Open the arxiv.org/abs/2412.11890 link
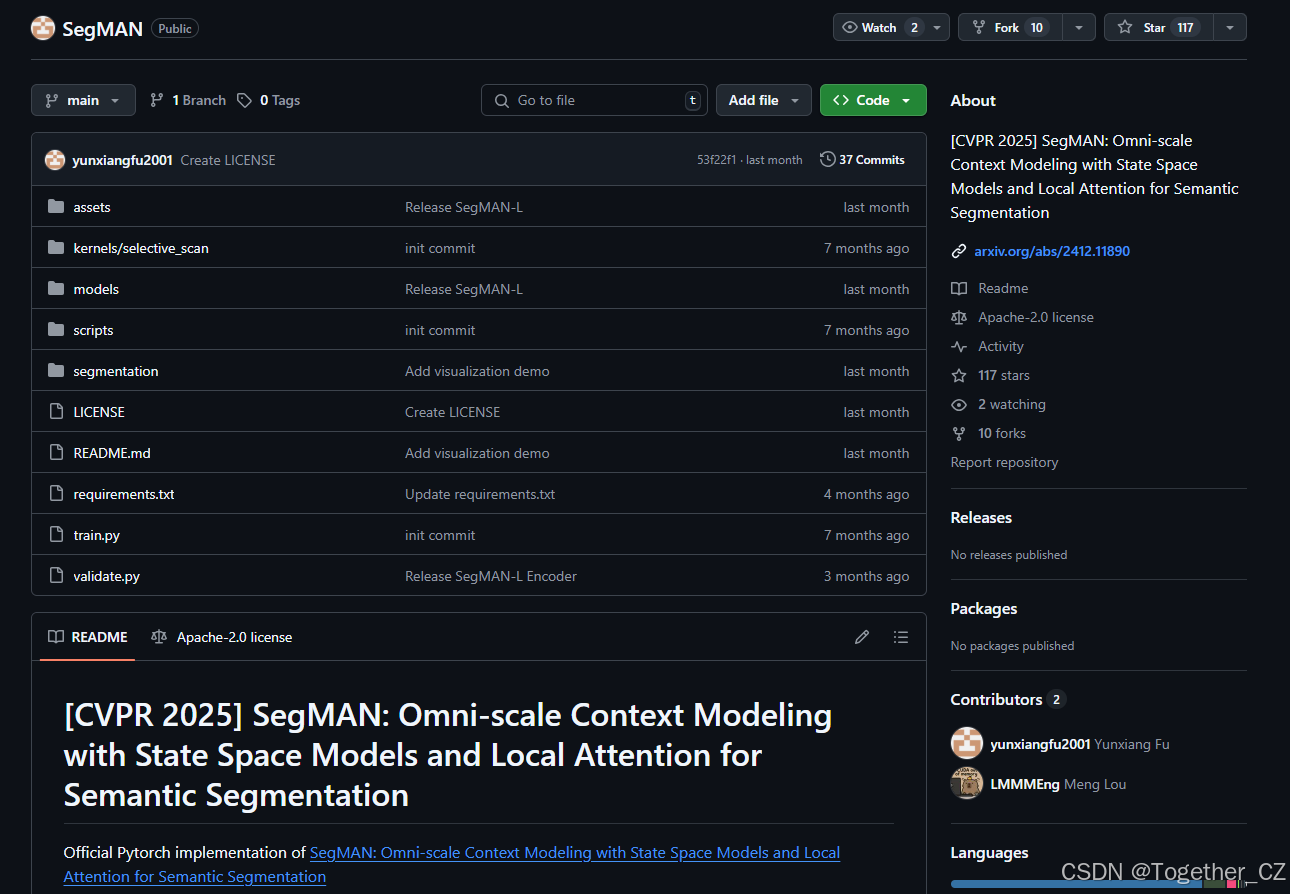The width and height of the screenshot is (1290, 894). [x=1052, y=251]
